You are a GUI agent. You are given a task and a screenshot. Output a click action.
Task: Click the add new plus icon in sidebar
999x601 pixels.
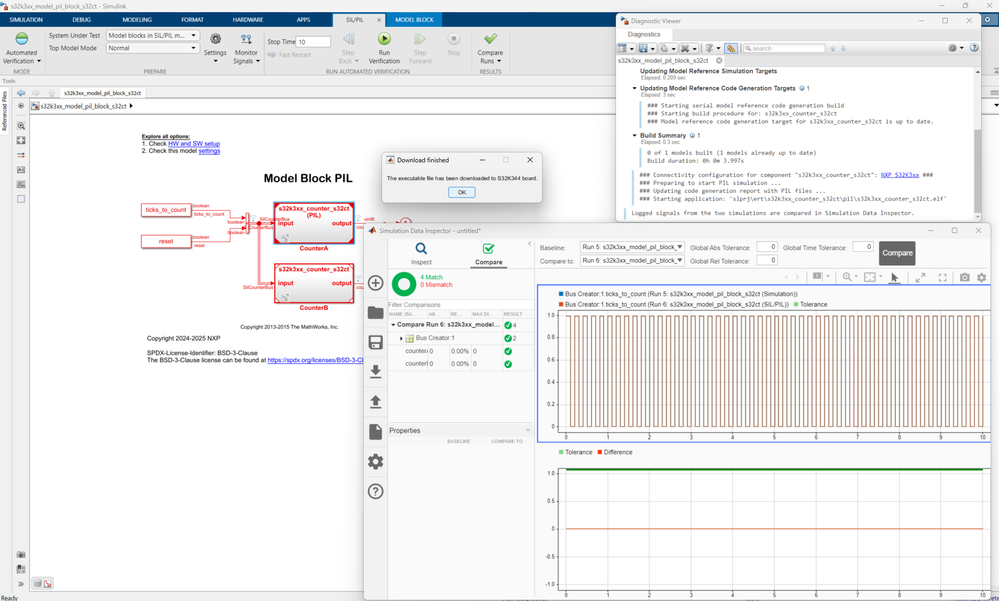[x=376, y=283]
